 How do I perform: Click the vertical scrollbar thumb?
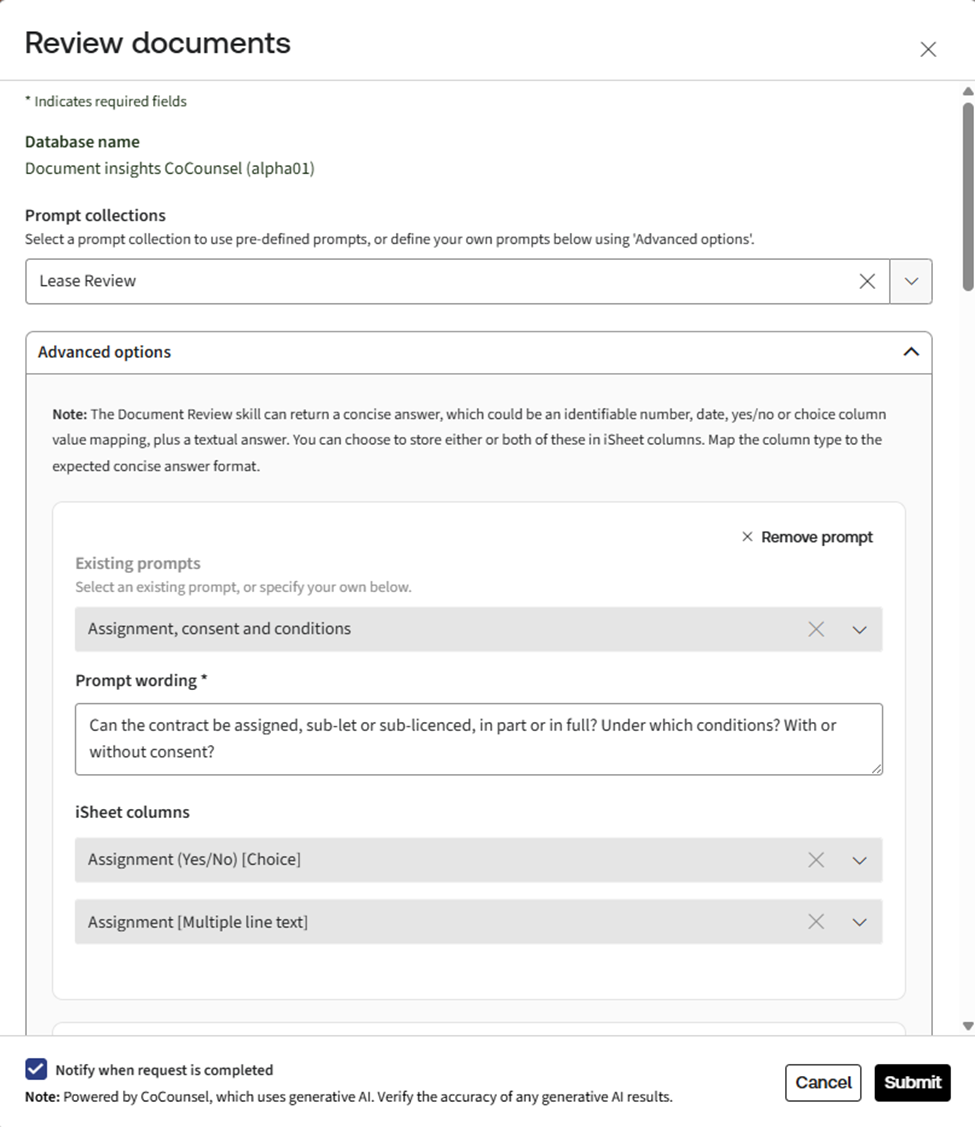point(967,190)
